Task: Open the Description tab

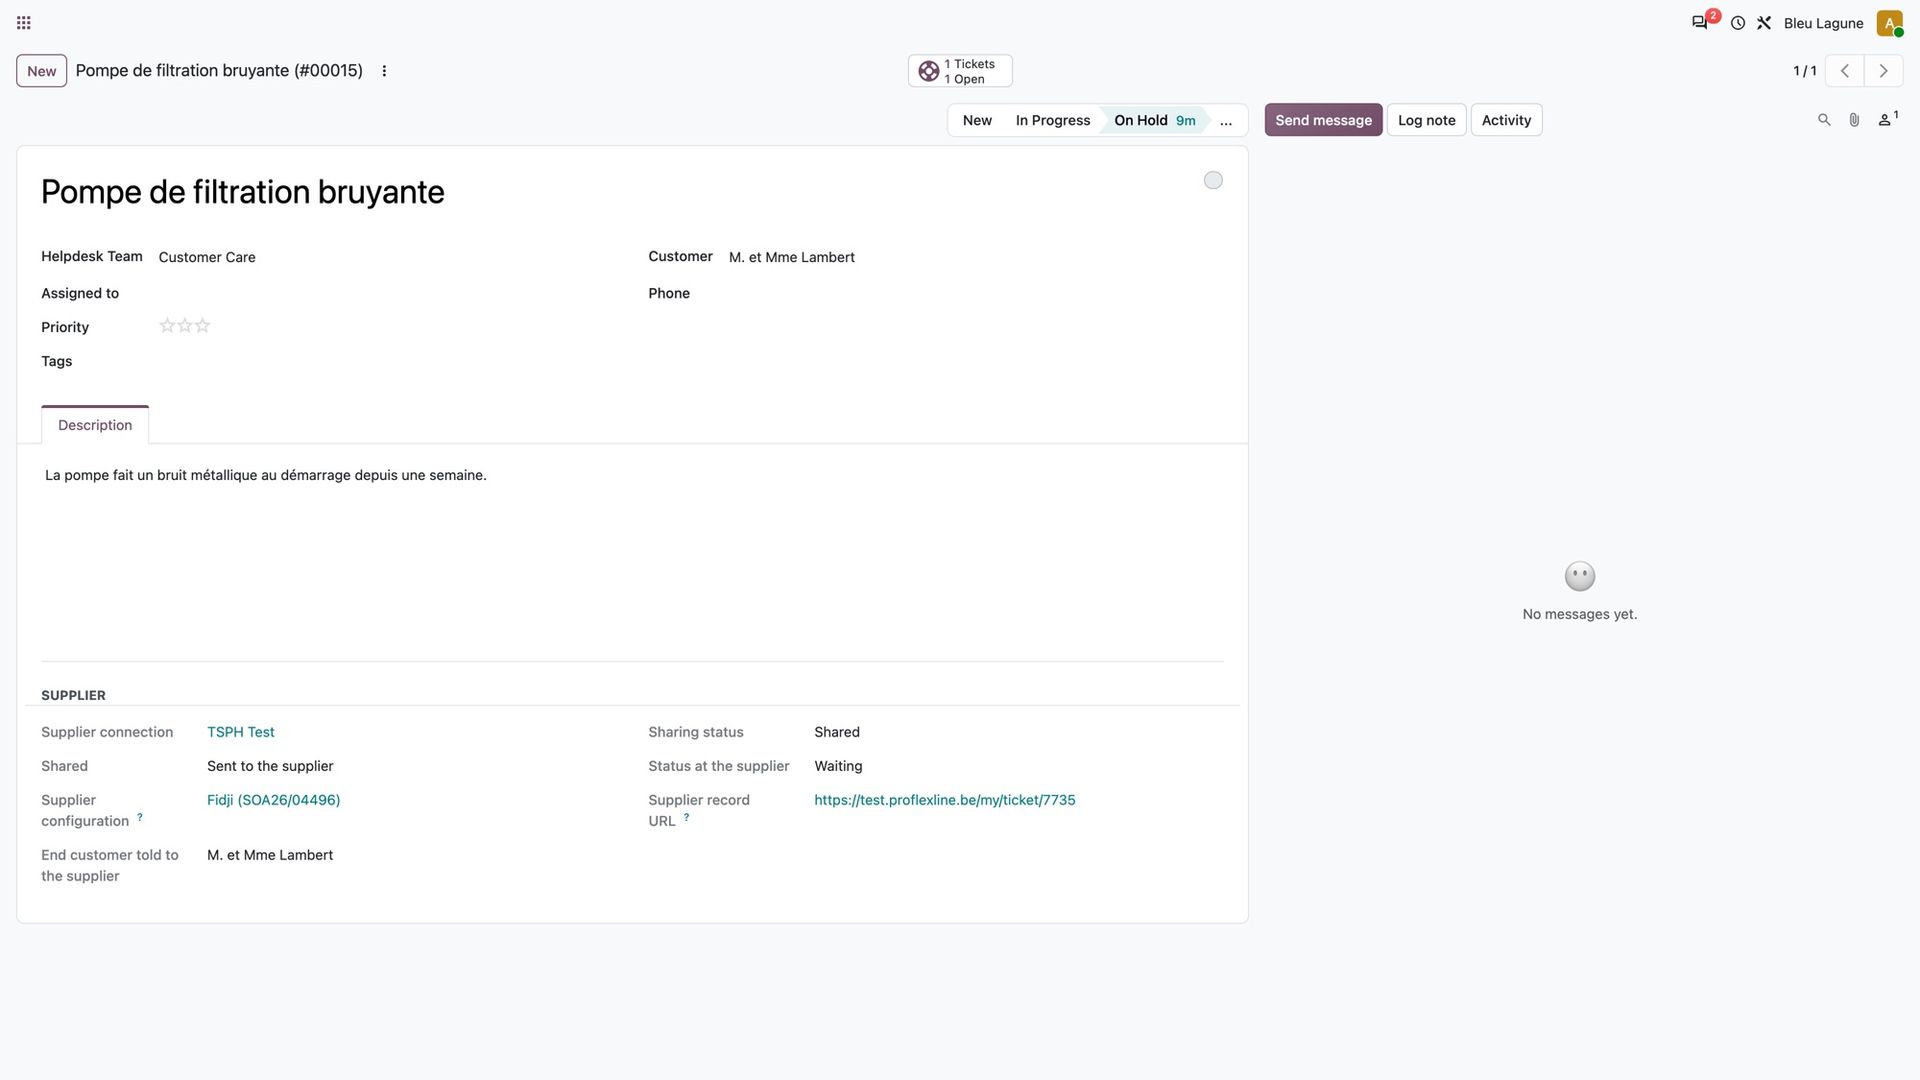Action: click(95, 425)
